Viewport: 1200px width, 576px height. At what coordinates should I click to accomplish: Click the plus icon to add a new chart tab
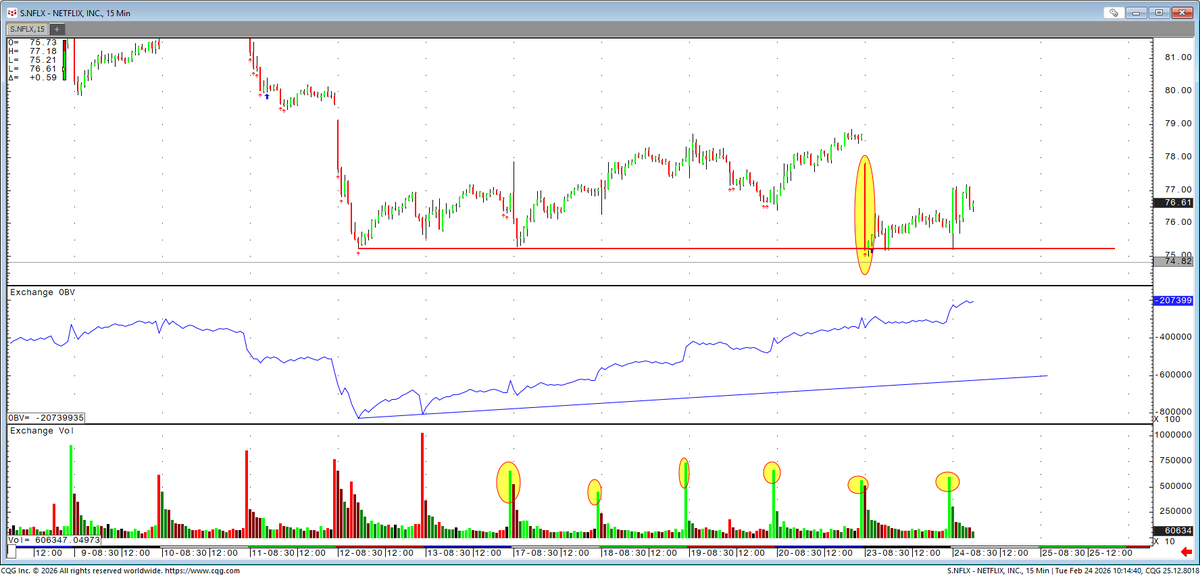(x=56, y=29)
